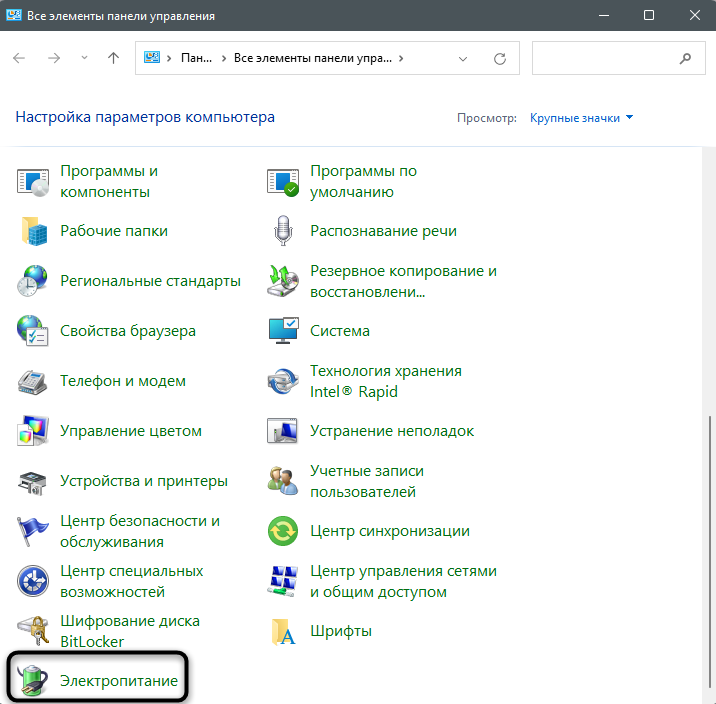Open 'Свойства браузера' link

pos(128,331)
